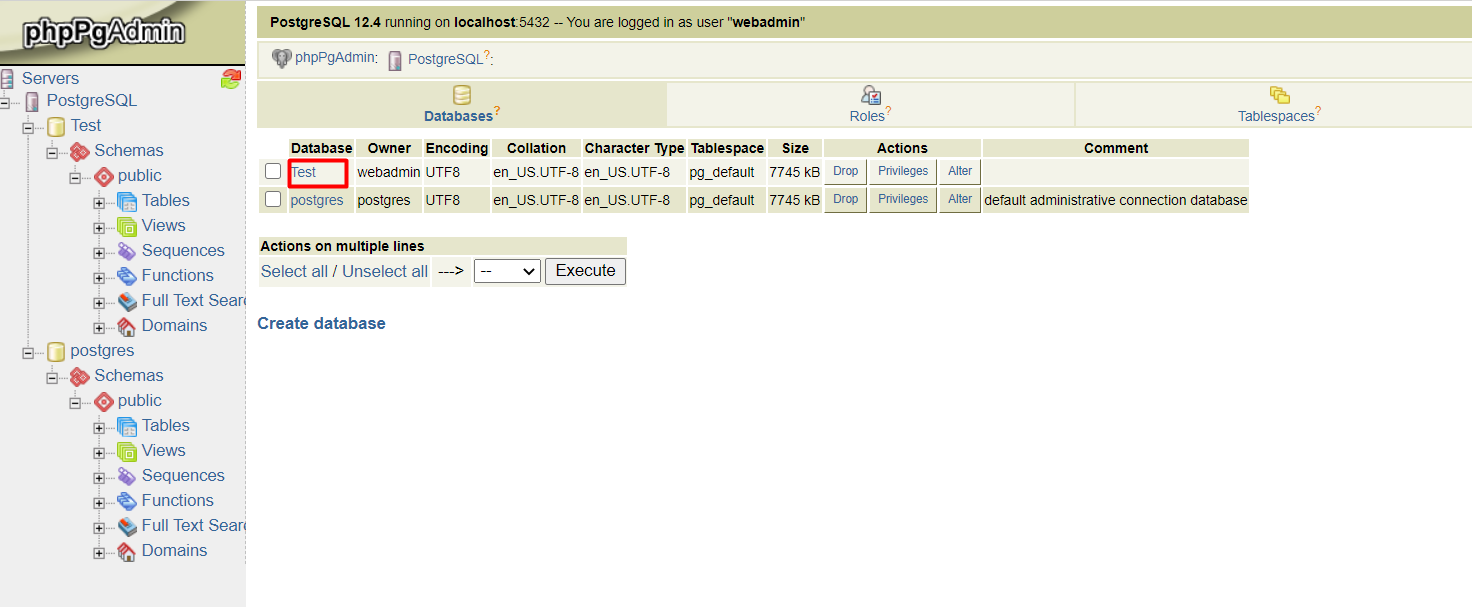Open the Test database link in the table
The height and width of the screenshot is (607, 1472).
[304, 172]
